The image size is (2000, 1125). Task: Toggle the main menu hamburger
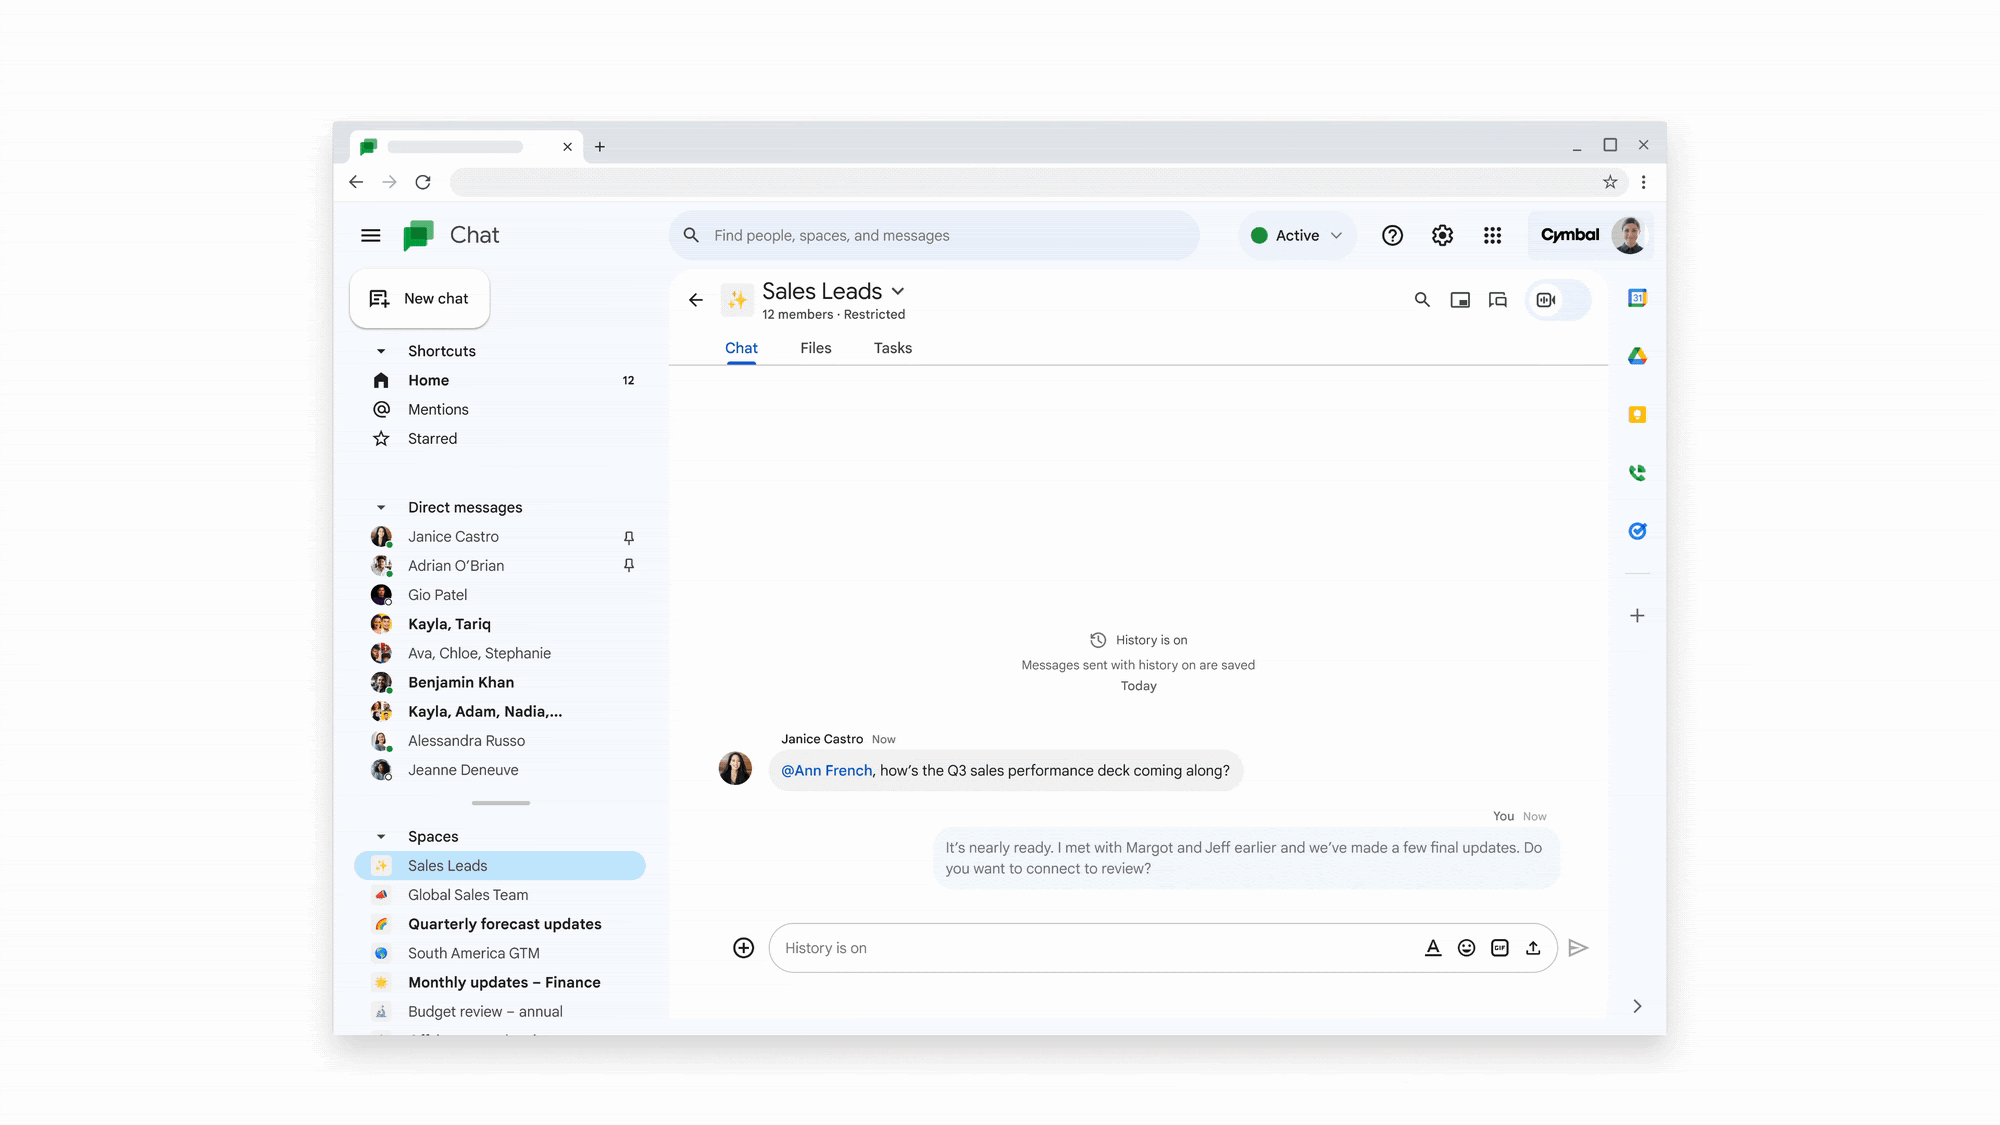pyautogui.click(x=371, y=235)
